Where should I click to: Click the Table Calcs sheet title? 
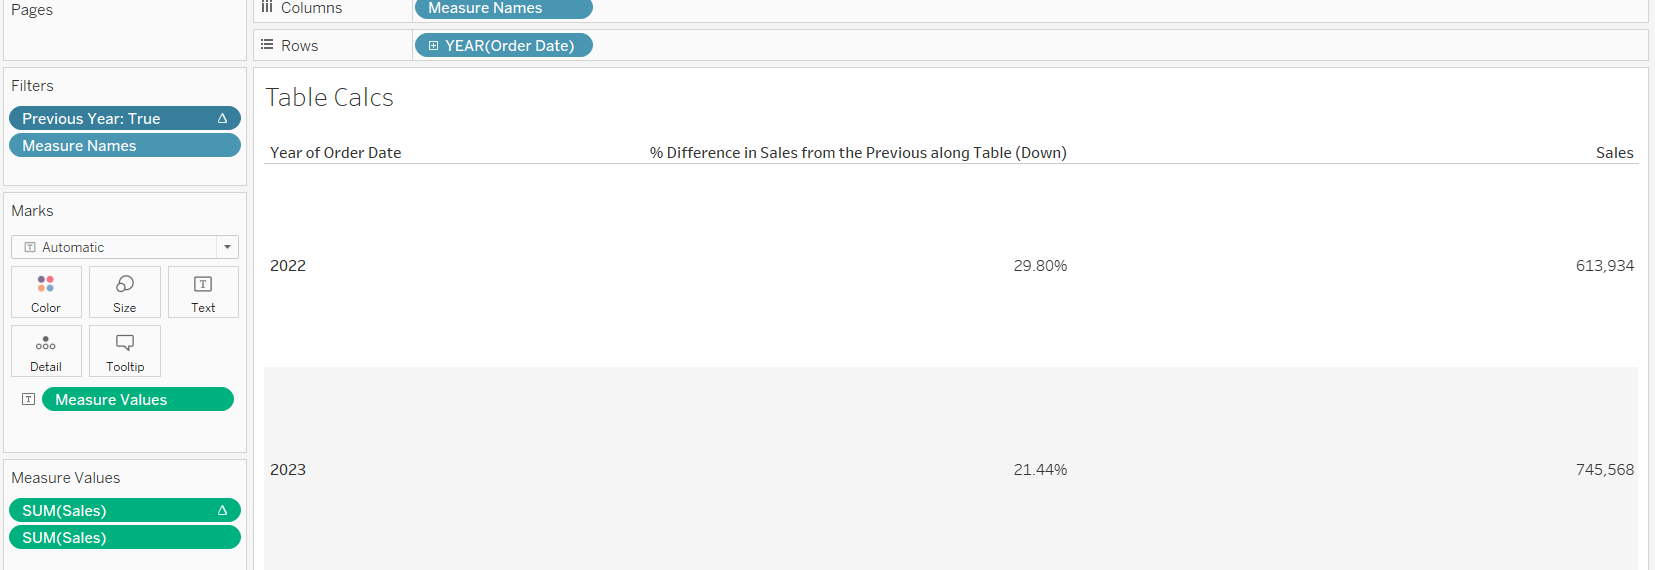[329, 98]
